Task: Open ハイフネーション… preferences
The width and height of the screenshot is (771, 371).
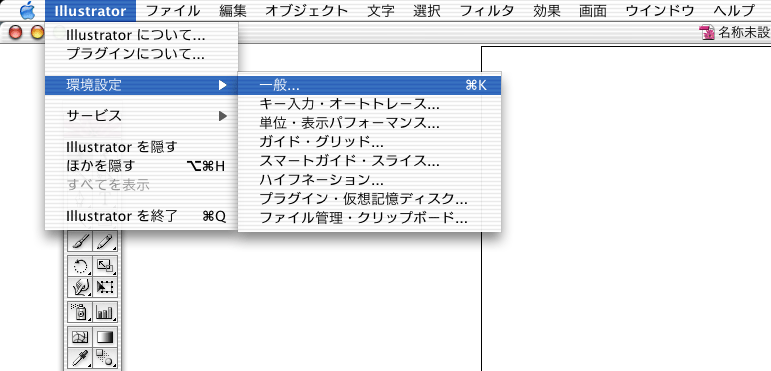Action: tap(369, 179)
